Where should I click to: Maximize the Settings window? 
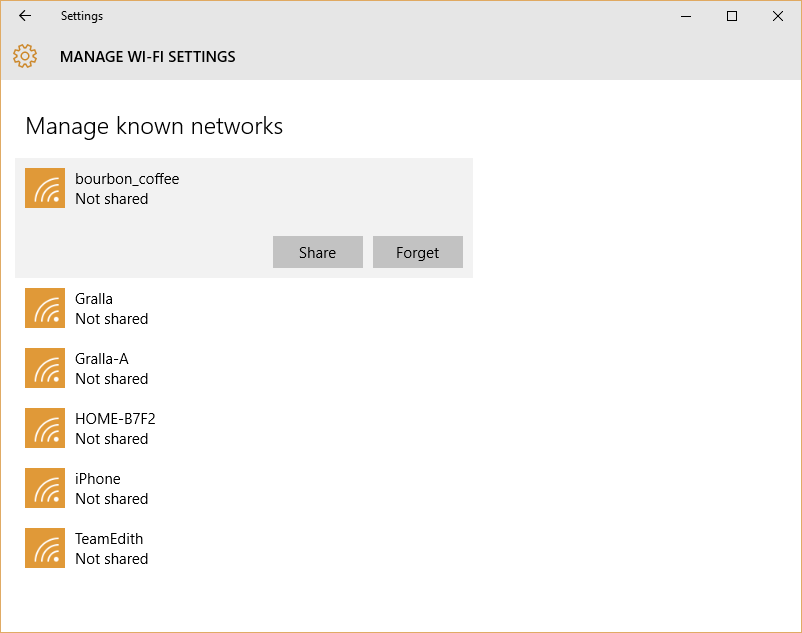click(732, 16)
